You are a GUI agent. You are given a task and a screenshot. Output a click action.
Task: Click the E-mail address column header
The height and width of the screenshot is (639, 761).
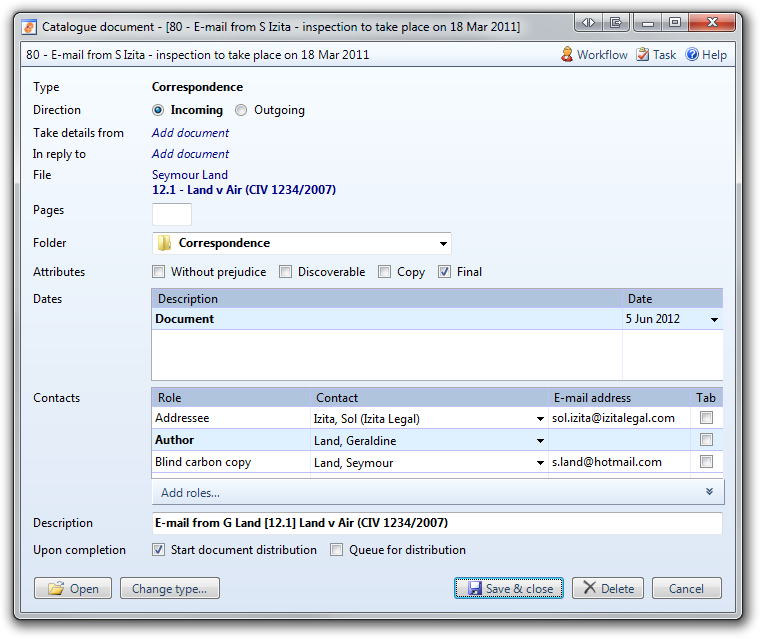[x=619, y=398]
